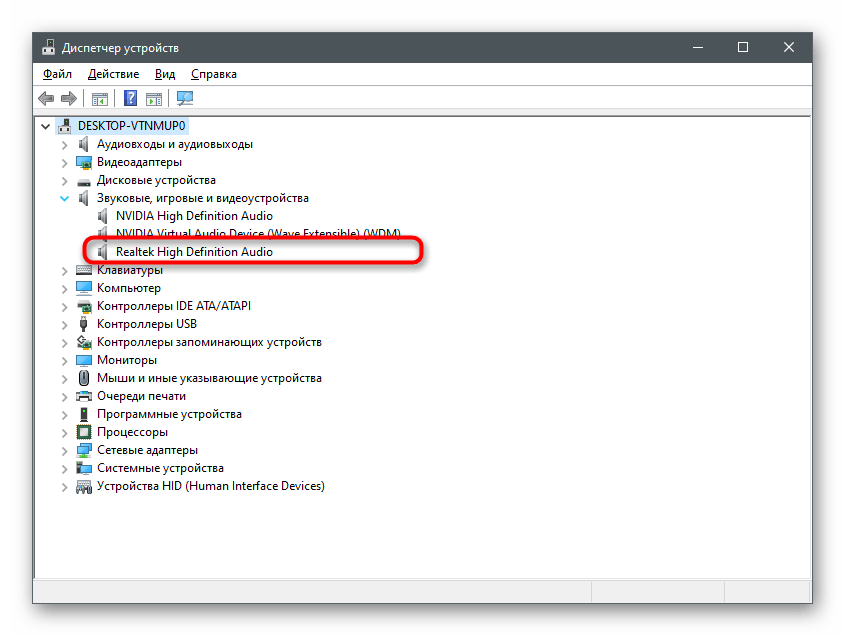The image size is (845, 636).
Task: Click the Device Manager title bar icon
Action: tap(49, 47)
